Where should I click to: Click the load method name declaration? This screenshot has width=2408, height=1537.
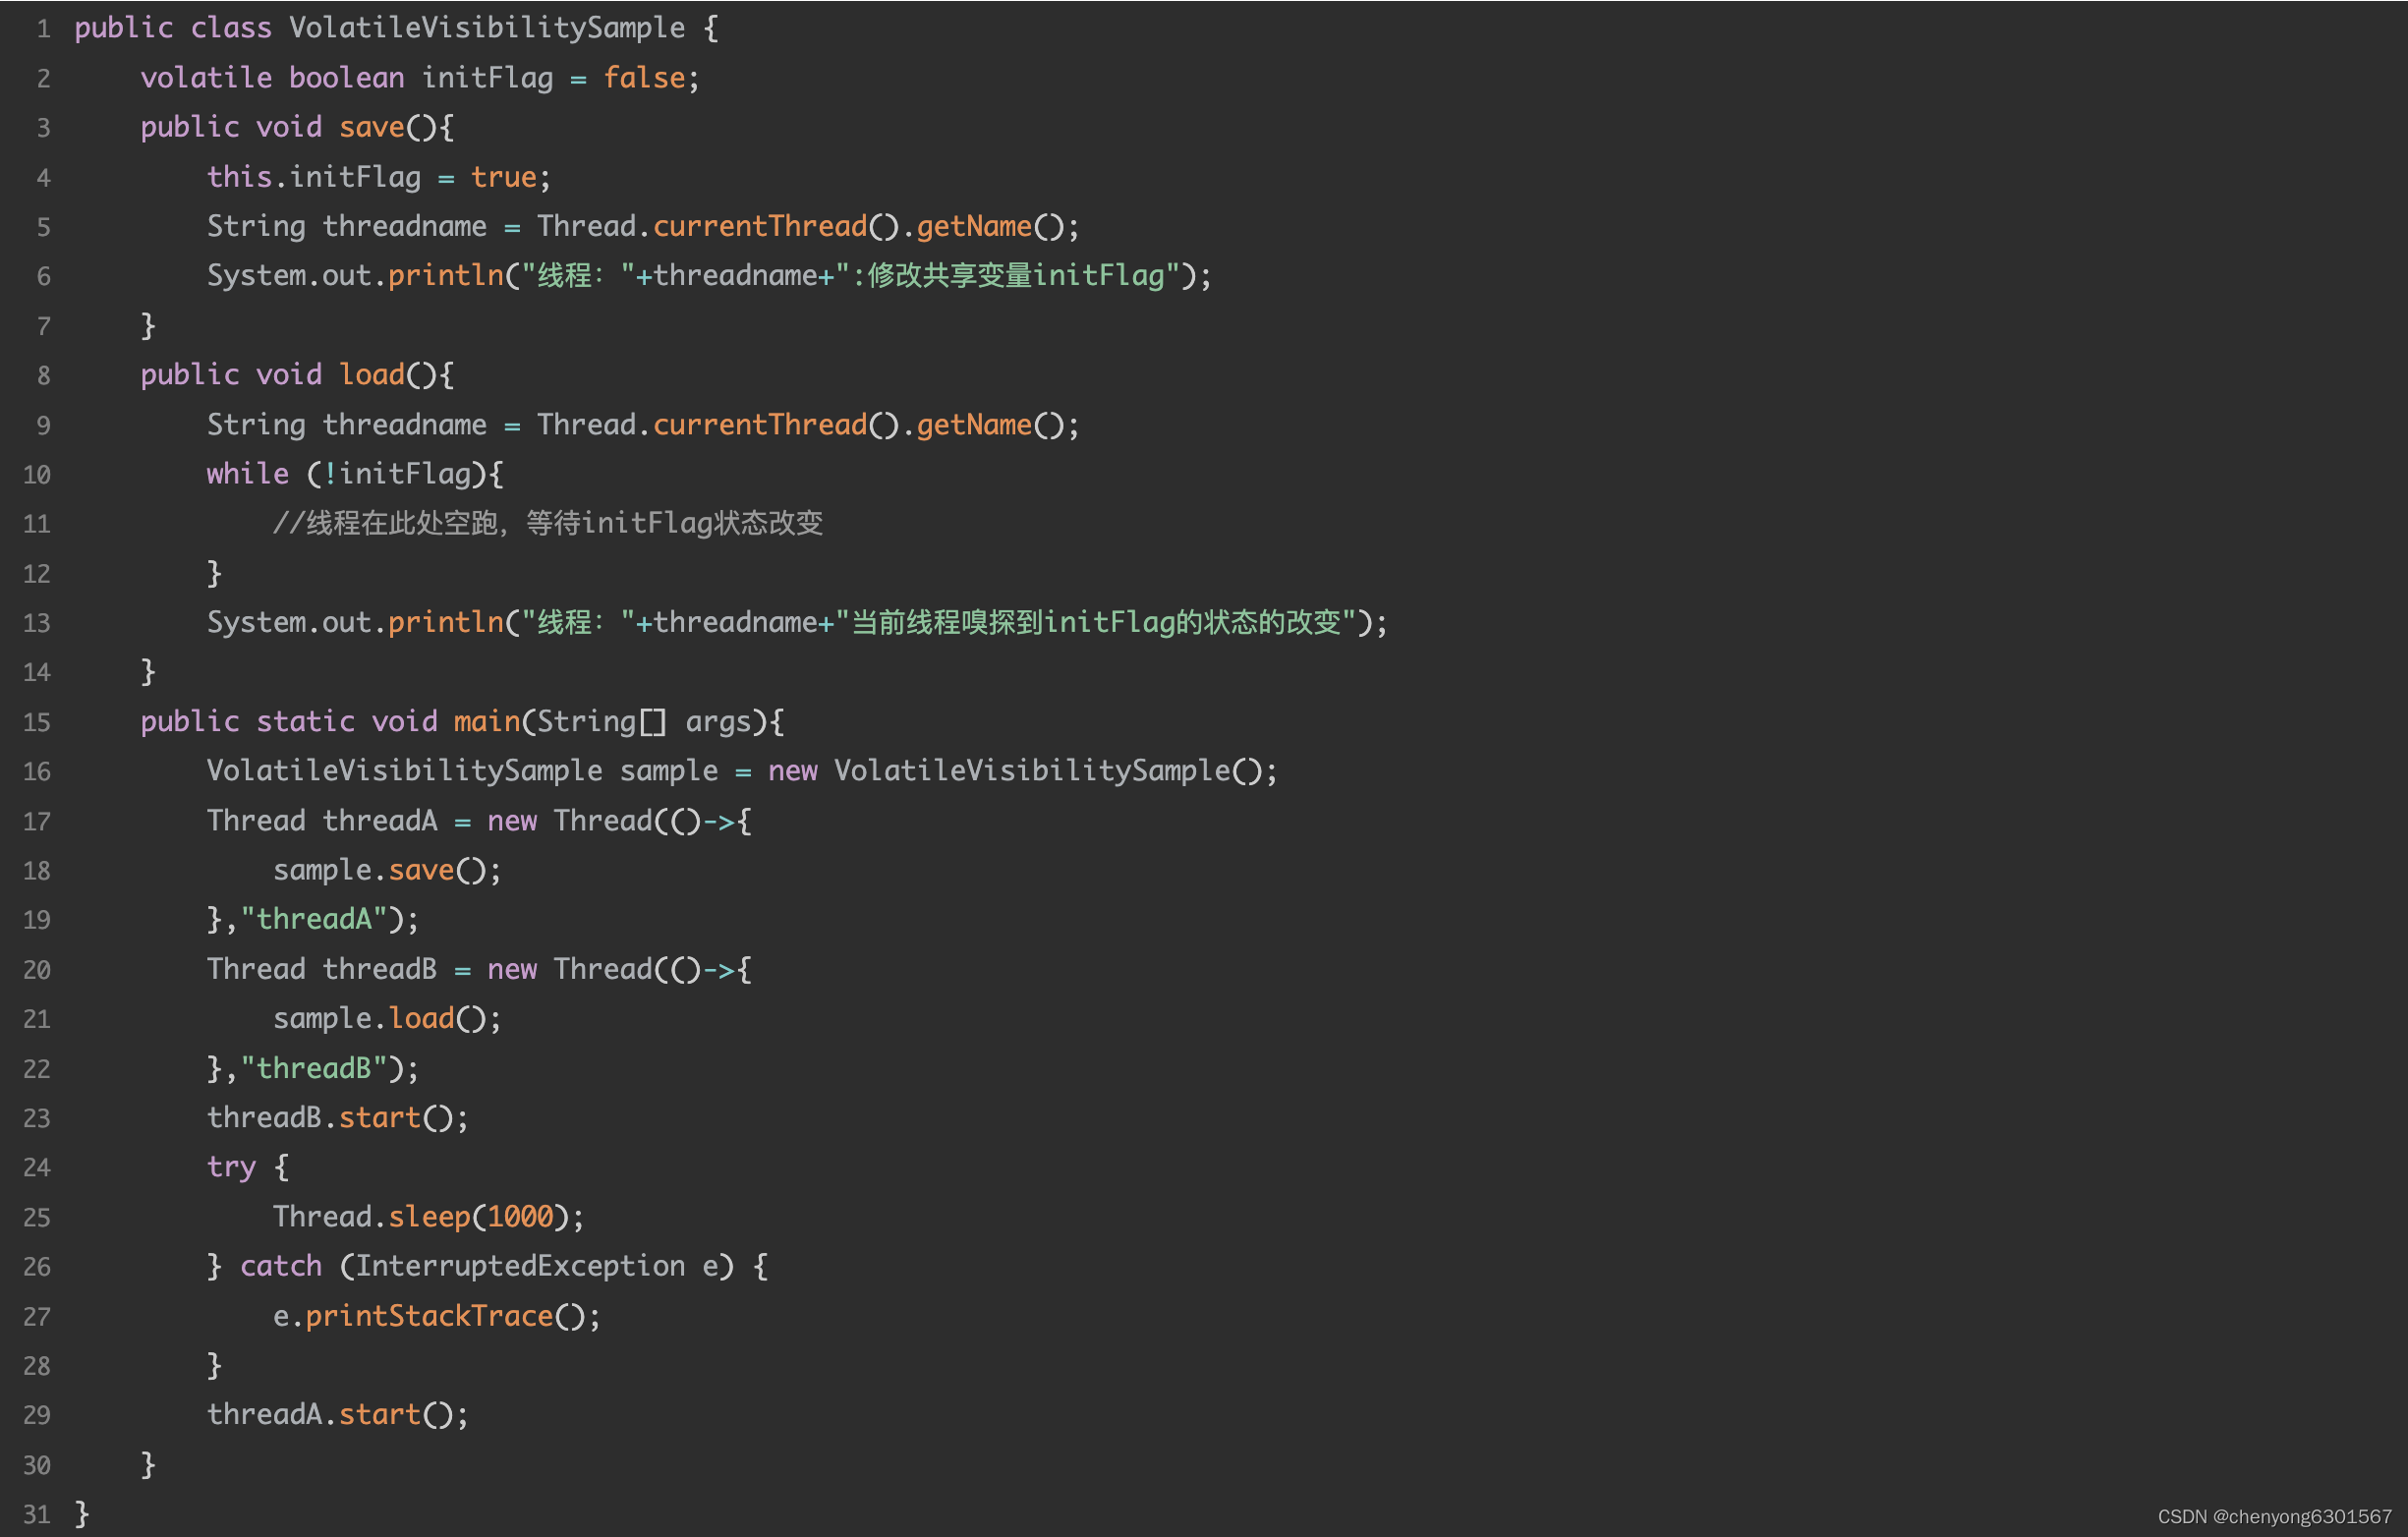pos(371,375)
